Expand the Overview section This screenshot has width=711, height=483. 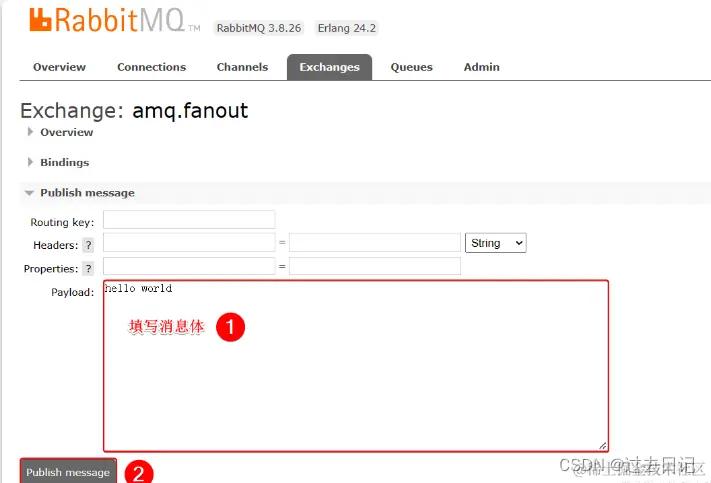(x=60, y=132)
